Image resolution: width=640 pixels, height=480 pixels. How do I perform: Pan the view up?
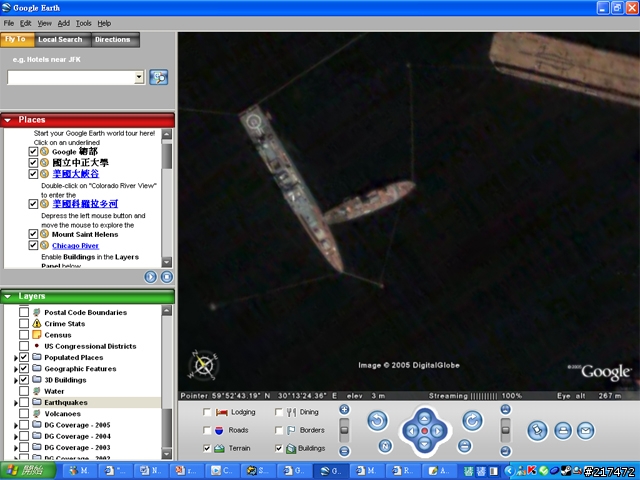pyautogui.click(x=424, y=418)
